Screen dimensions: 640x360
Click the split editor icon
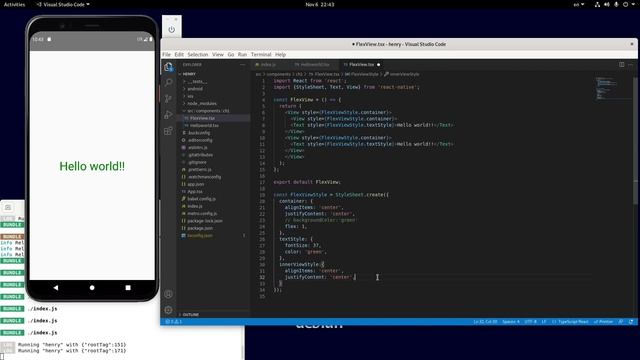[622, 64]
